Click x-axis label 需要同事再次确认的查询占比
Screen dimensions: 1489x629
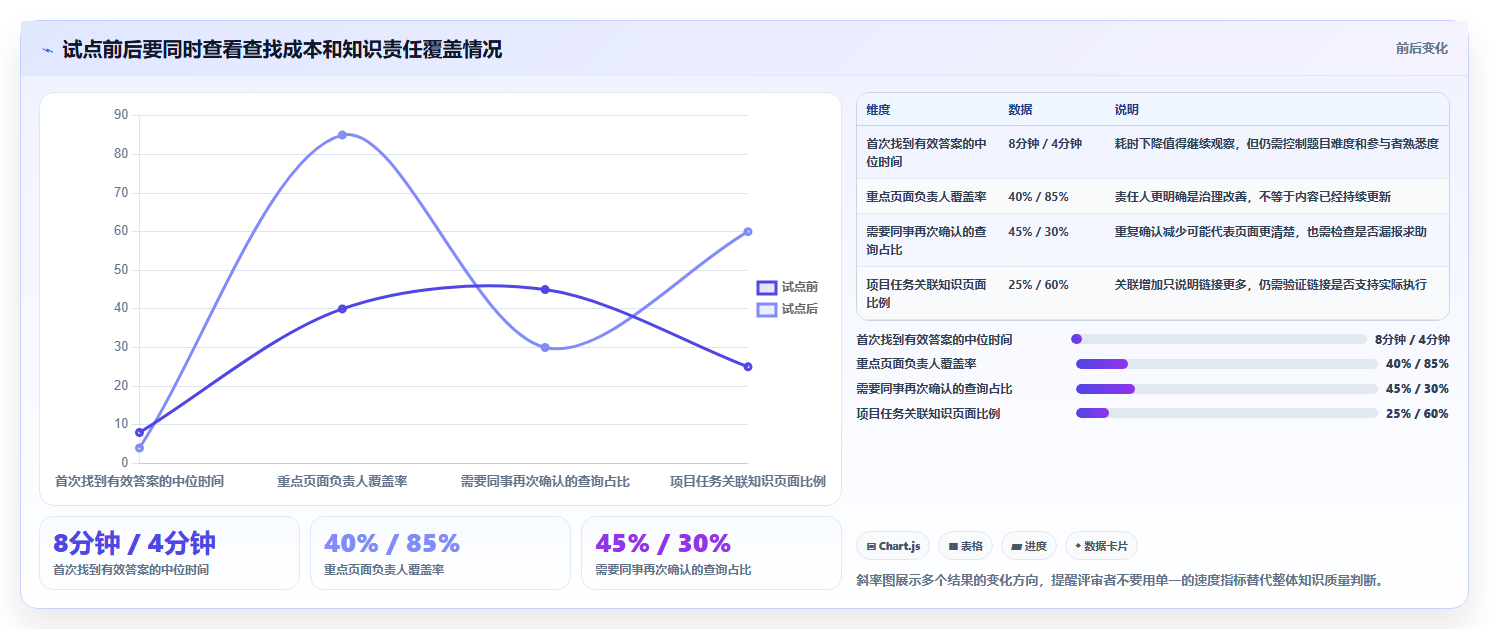coord(545,482)
